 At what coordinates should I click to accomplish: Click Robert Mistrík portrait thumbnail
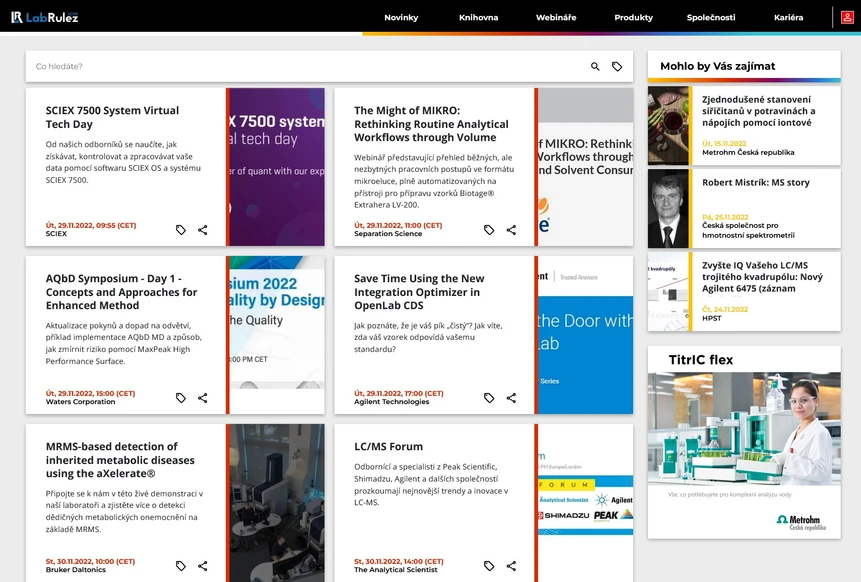[668, 209]
